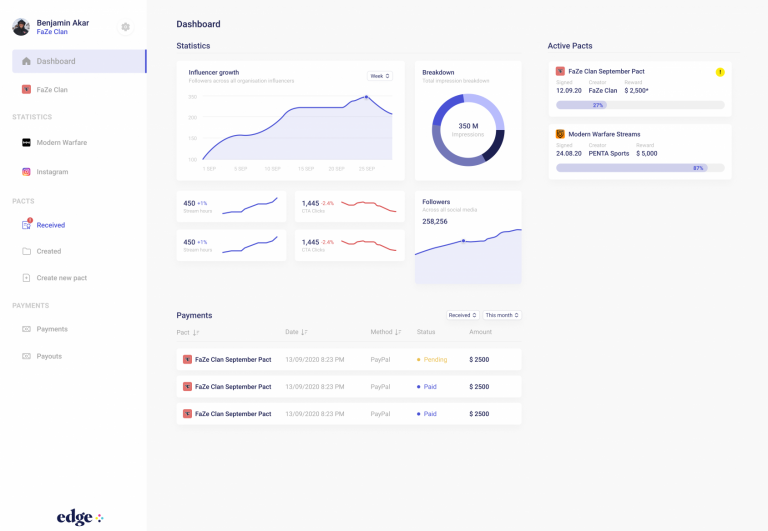The width and height of the screenshot is (768, 531).
Task: Click the $ 5,000 reward value
Action: pyautogui.click(x=647, y=153)
